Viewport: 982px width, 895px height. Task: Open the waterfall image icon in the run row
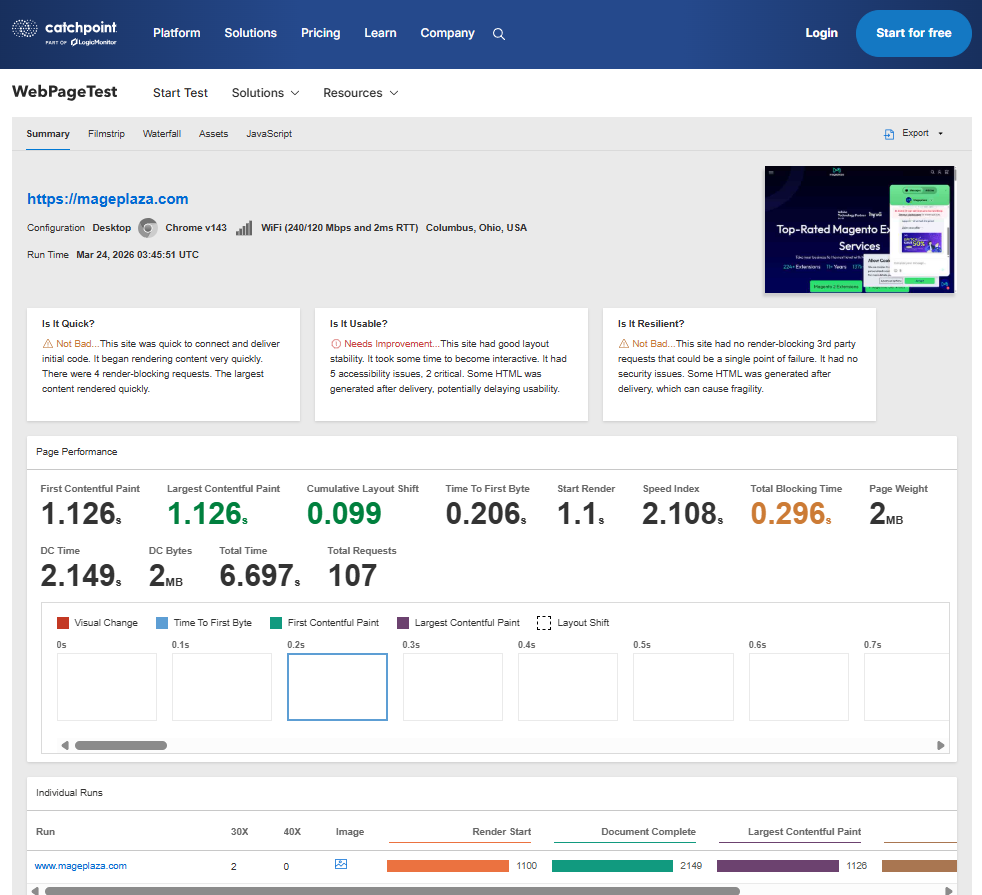(340, 864)
